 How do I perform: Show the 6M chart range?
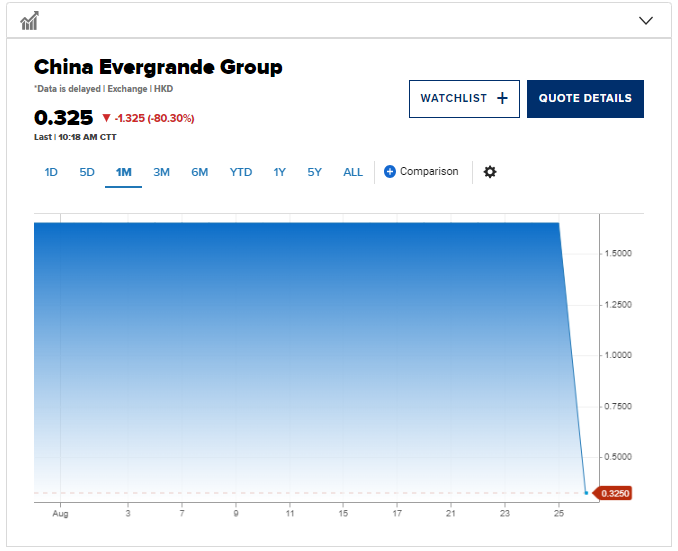[x=200, y=172]
